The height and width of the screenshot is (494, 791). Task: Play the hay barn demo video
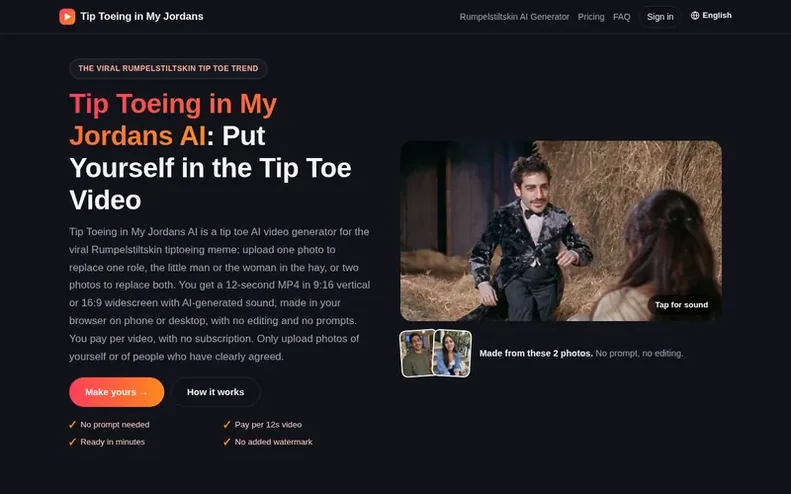pos(561,231)
